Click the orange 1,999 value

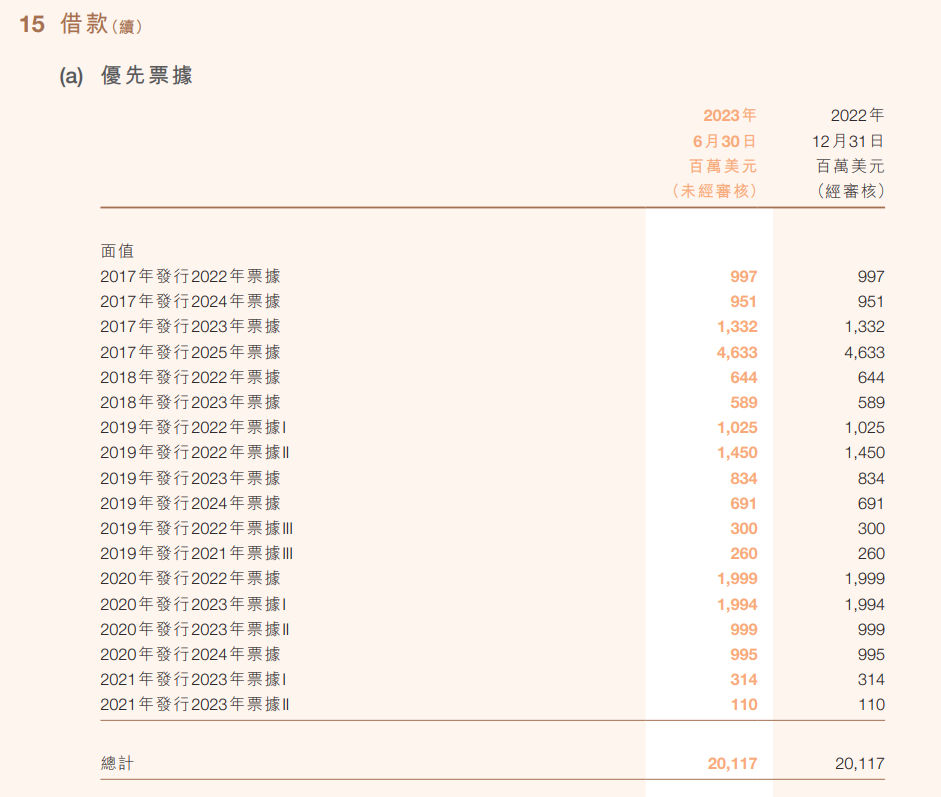pos(737,579)
